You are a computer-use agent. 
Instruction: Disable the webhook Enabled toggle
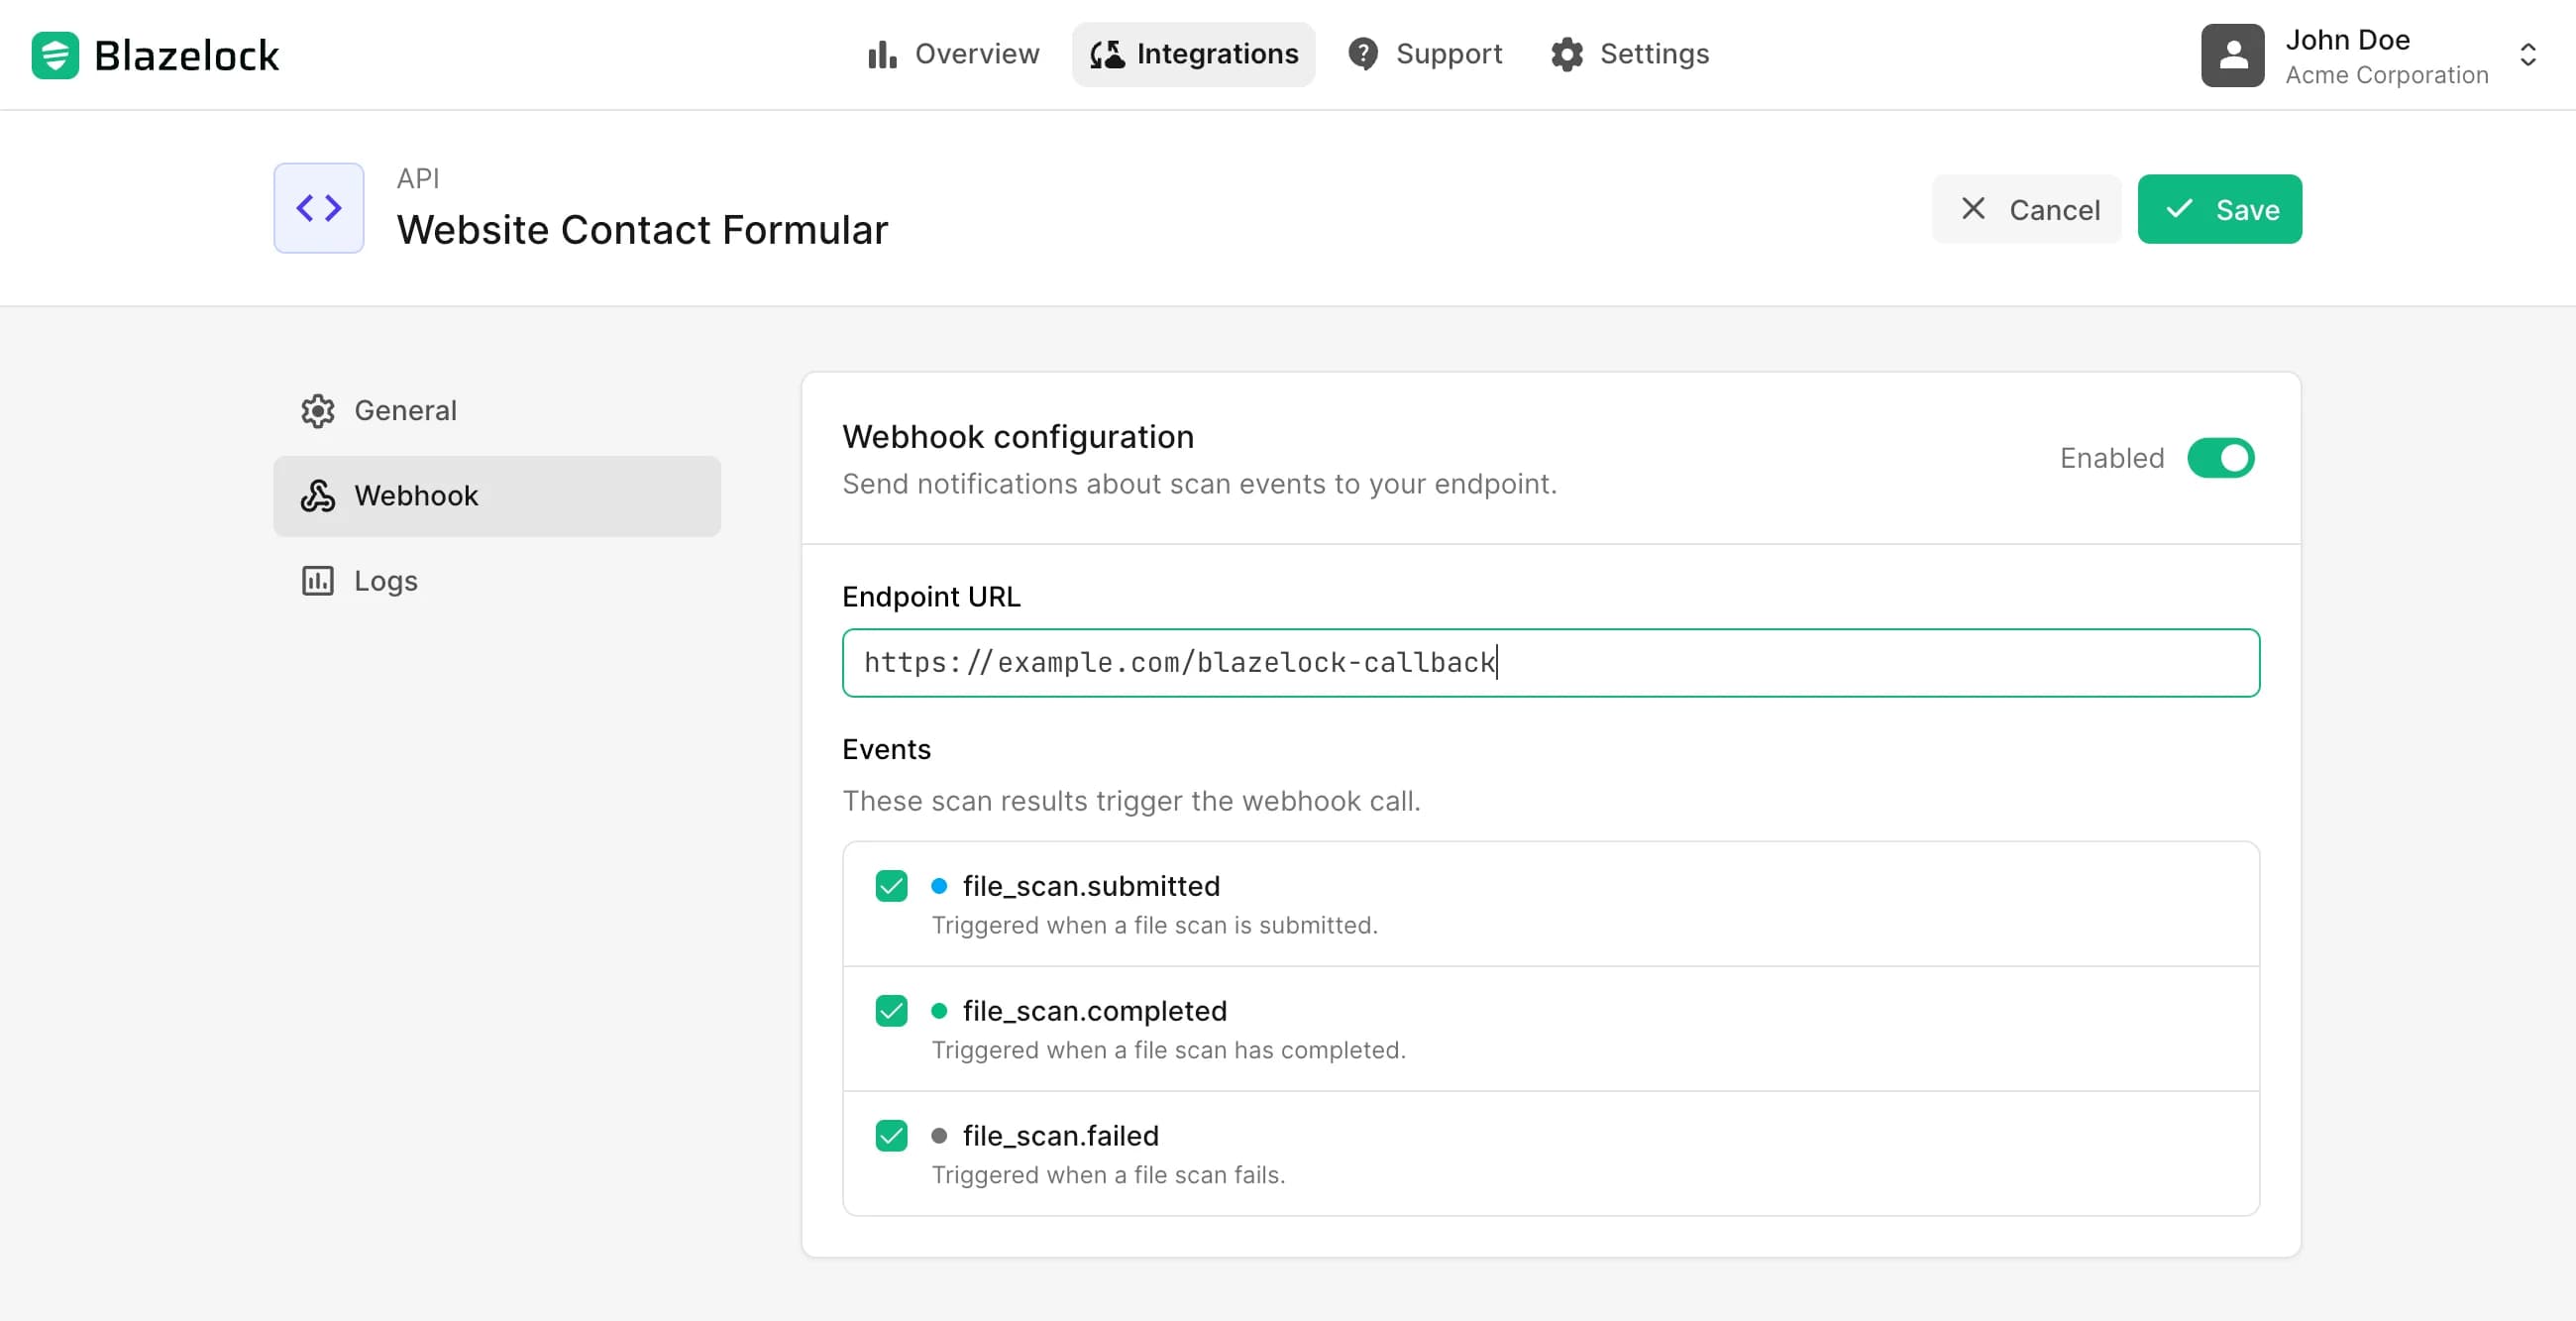click(x=2221, y=458)
